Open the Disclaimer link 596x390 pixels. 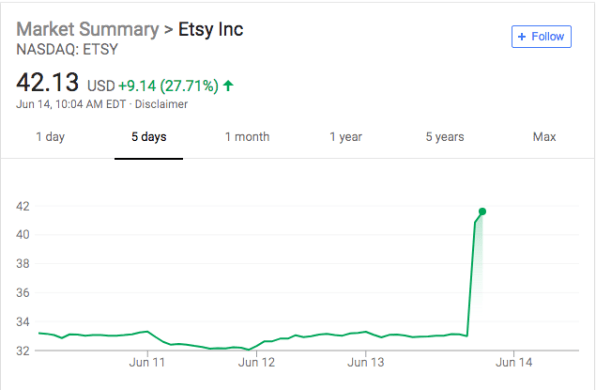tap(161, 104)
